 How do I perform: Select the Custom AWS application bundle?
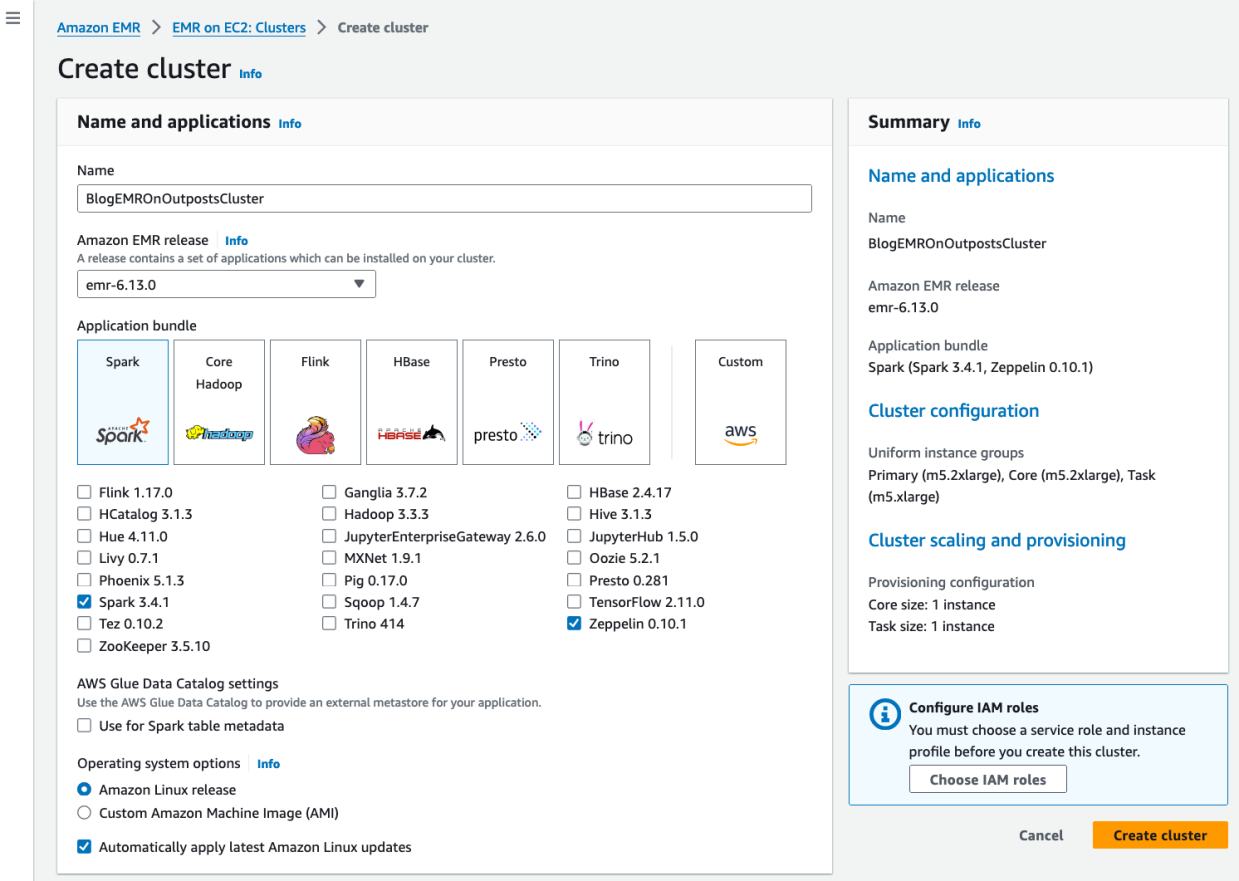740,402
